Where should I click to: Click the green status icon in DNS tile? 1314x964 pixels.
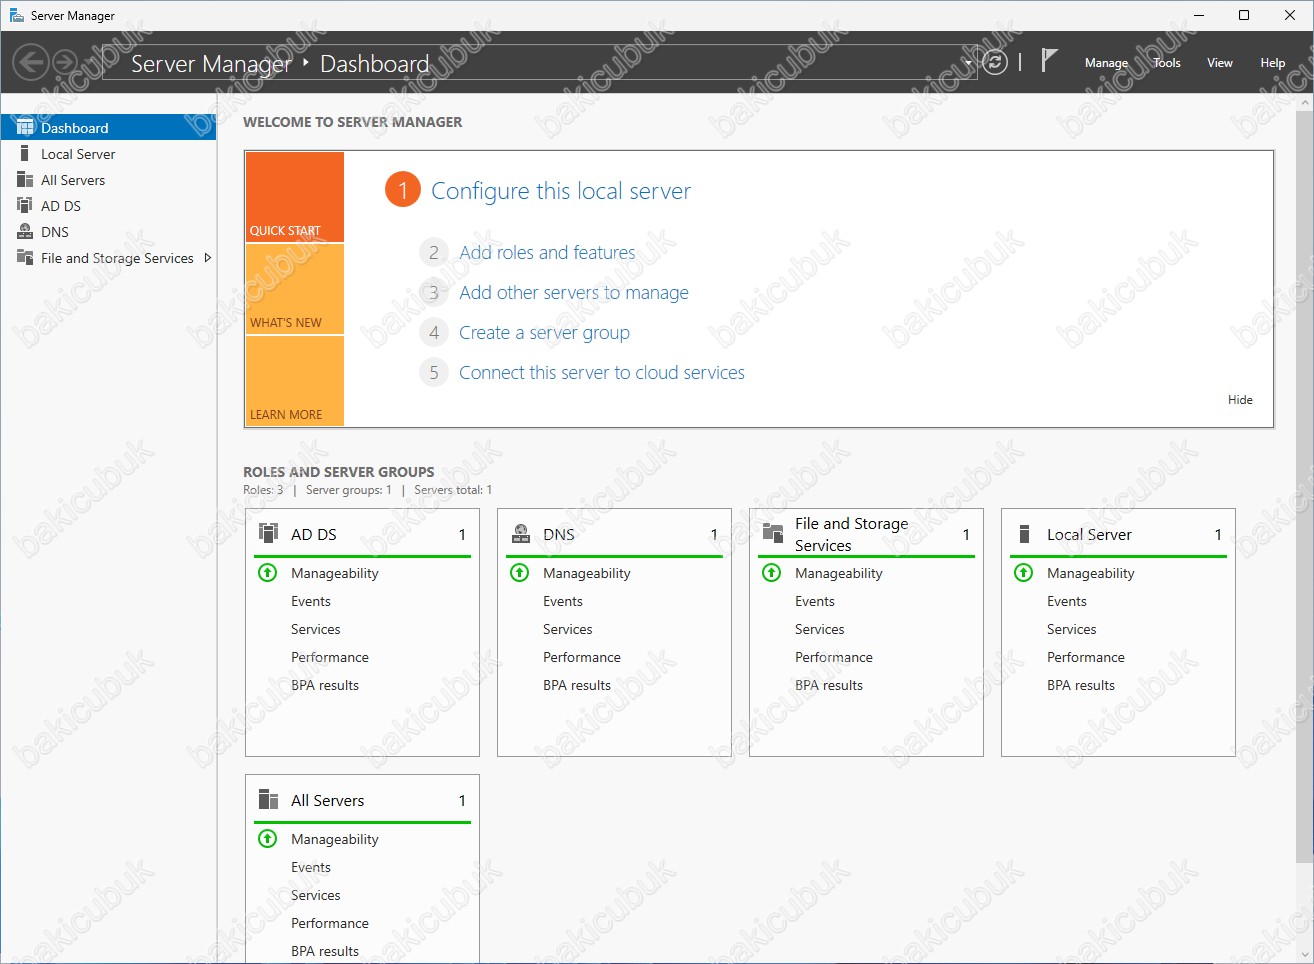[x=519, y=573]
